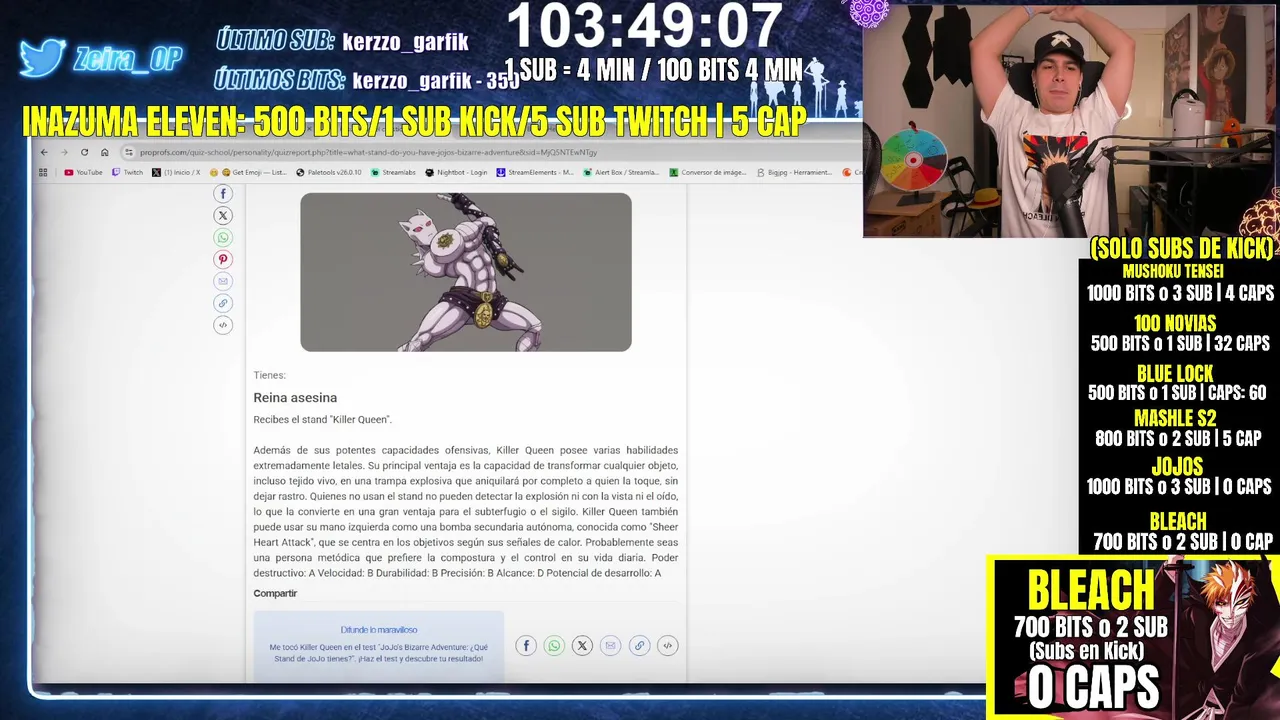
Task: Open the StreamElements bookmark
Action: point(535,172)
